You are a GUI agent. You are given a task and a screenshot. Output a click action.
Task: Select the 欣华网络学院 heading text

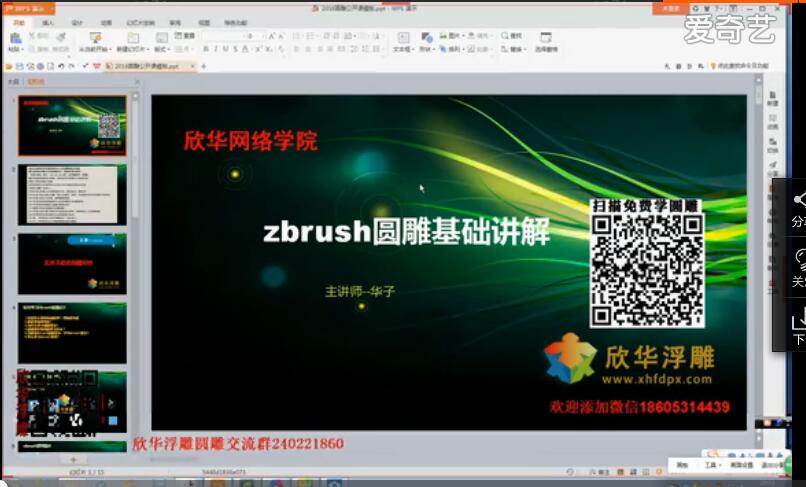coord(250,140)
